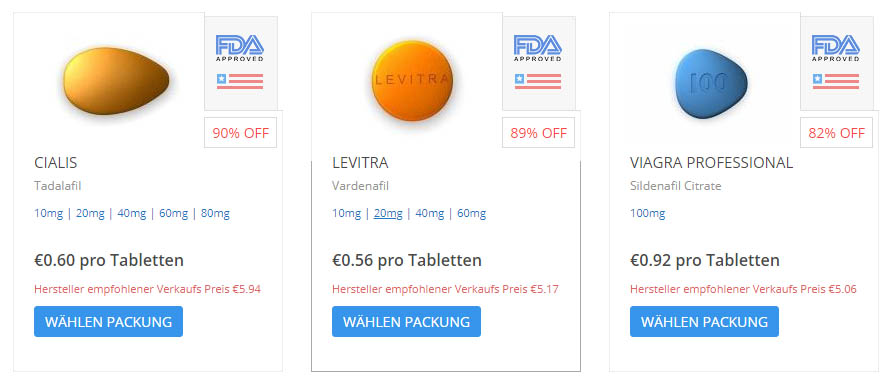Viewport: 891px width, 382px height.
Task: Select the Viagra Professional 100mg link
Action: click(647, 214)
